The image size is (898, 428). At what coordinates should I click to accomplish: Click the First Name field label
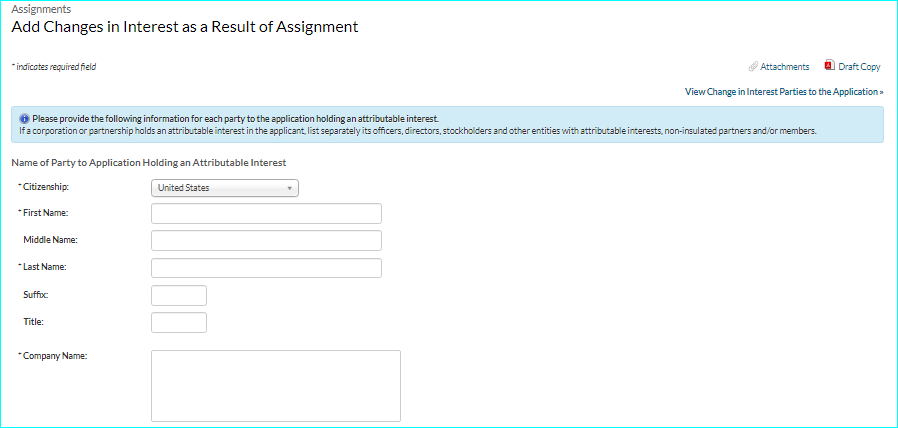tap(47, 213)
